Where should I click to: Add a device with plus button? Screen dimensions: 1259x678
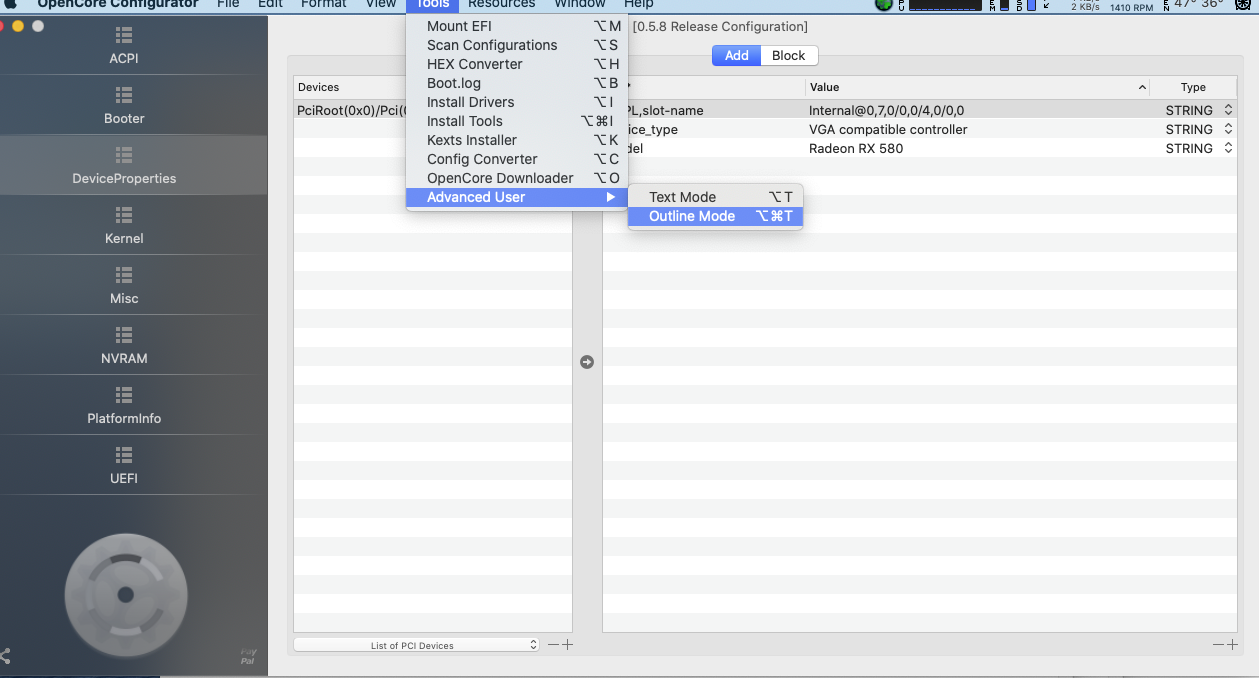[567, 645]
